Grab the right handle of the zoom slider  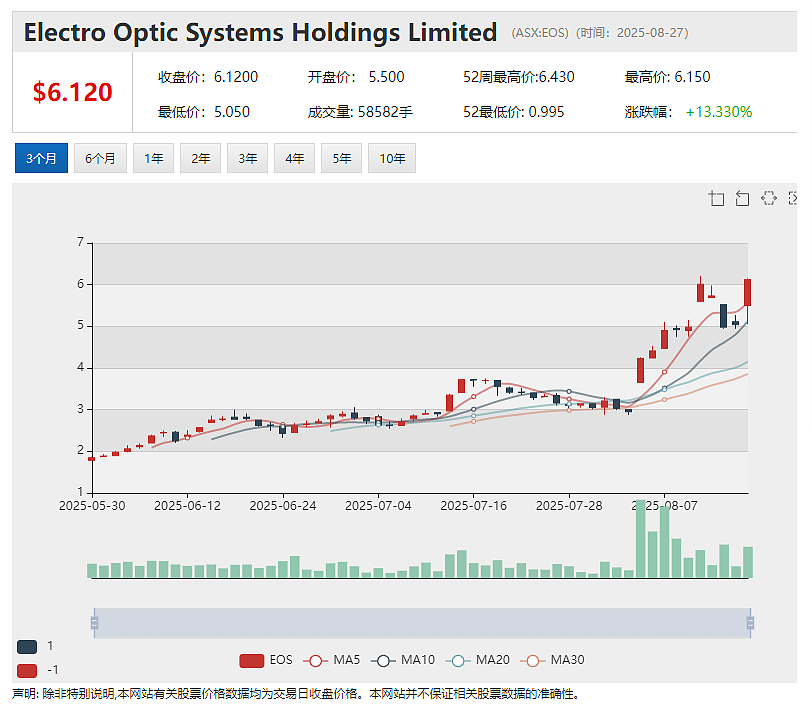click(750, 623)
